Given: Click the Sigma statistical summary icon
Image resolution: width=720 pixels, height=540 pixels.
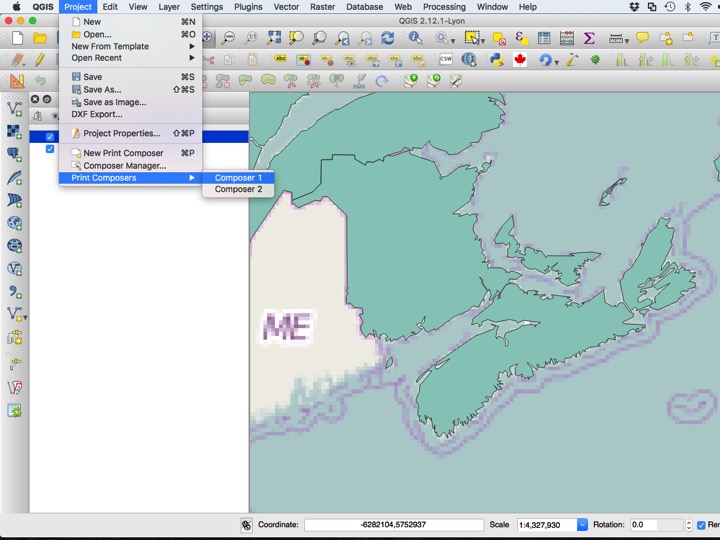Looking at the screenshot, I should click(x=589, y=38).
